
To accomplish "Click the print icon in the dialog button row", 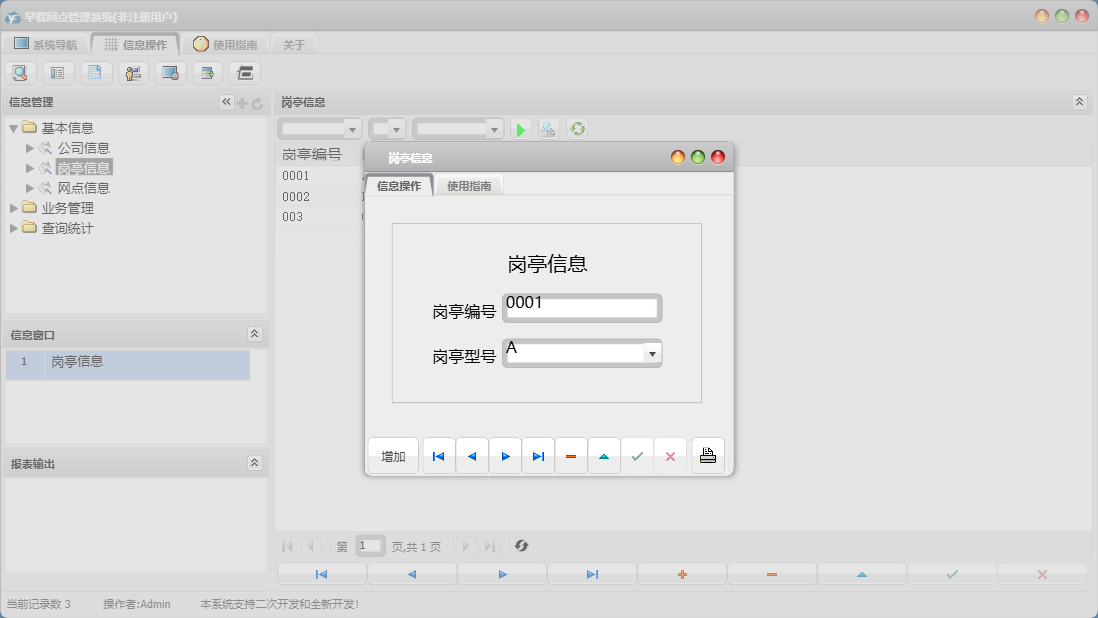I will pos(708,455).
